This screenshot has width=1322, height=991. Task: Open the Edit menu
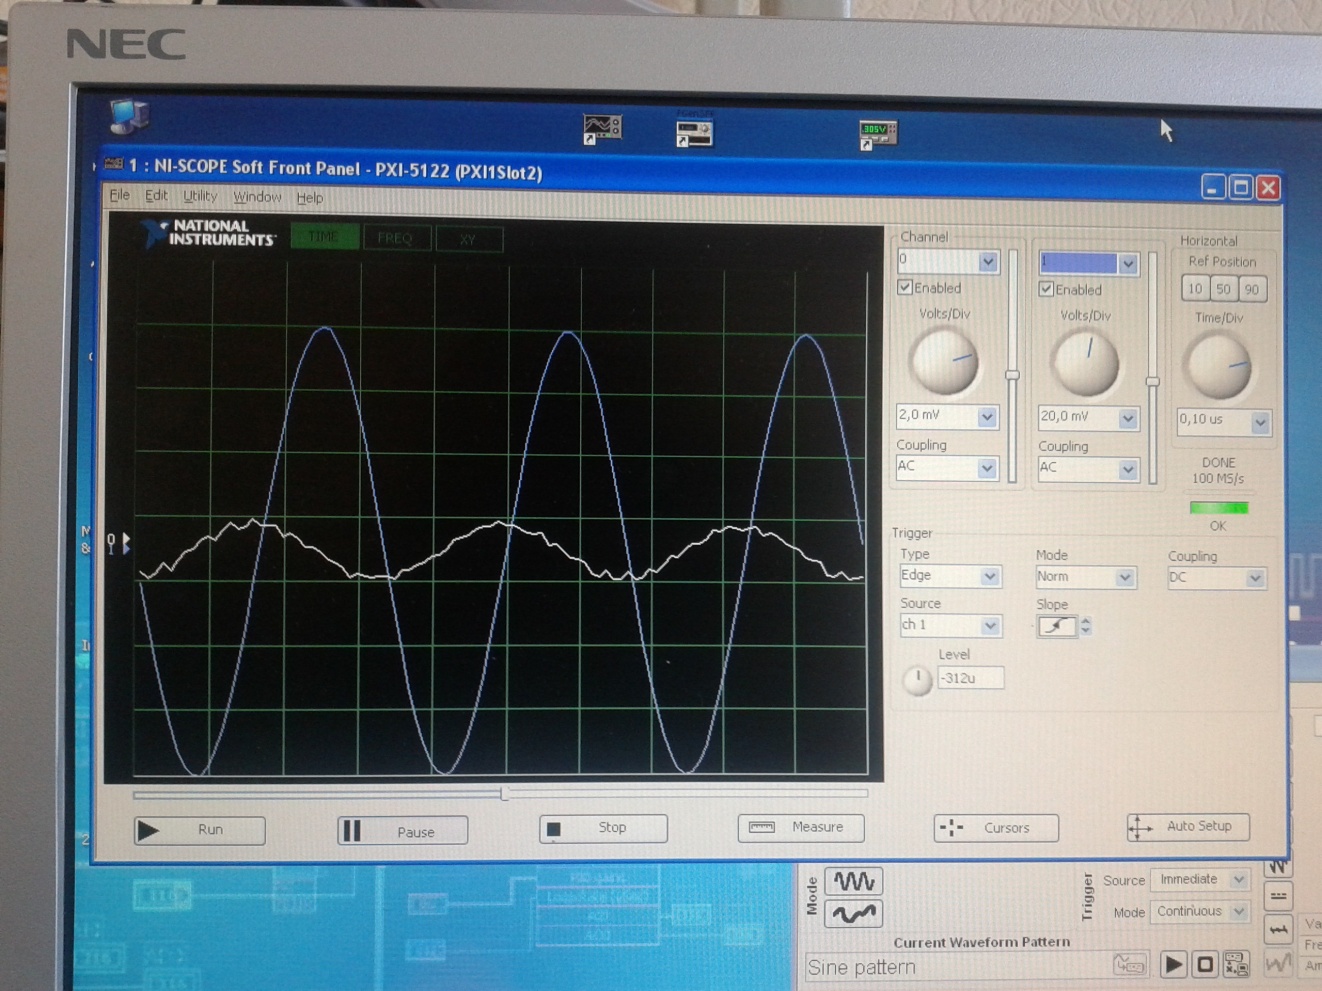156,196
